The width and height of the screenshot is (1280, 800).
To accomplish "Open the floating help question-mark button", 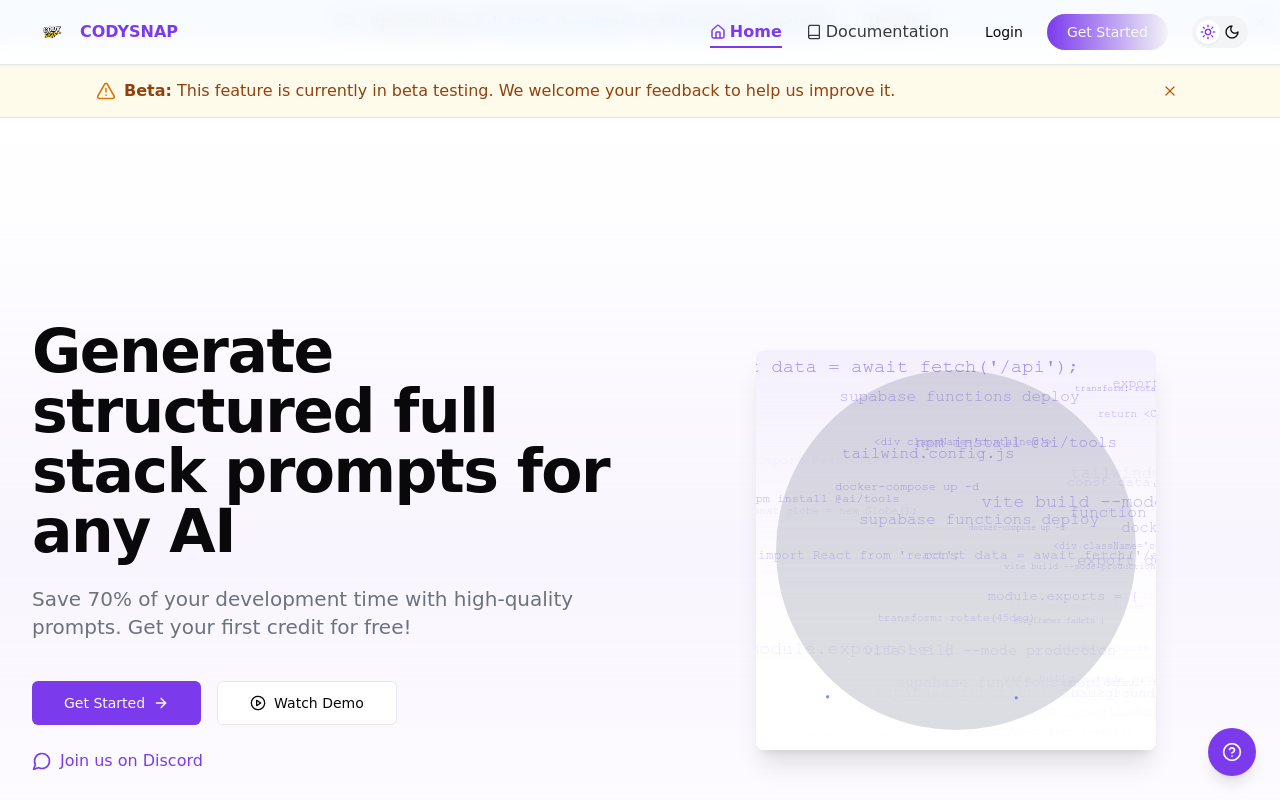I will 1232,752.
